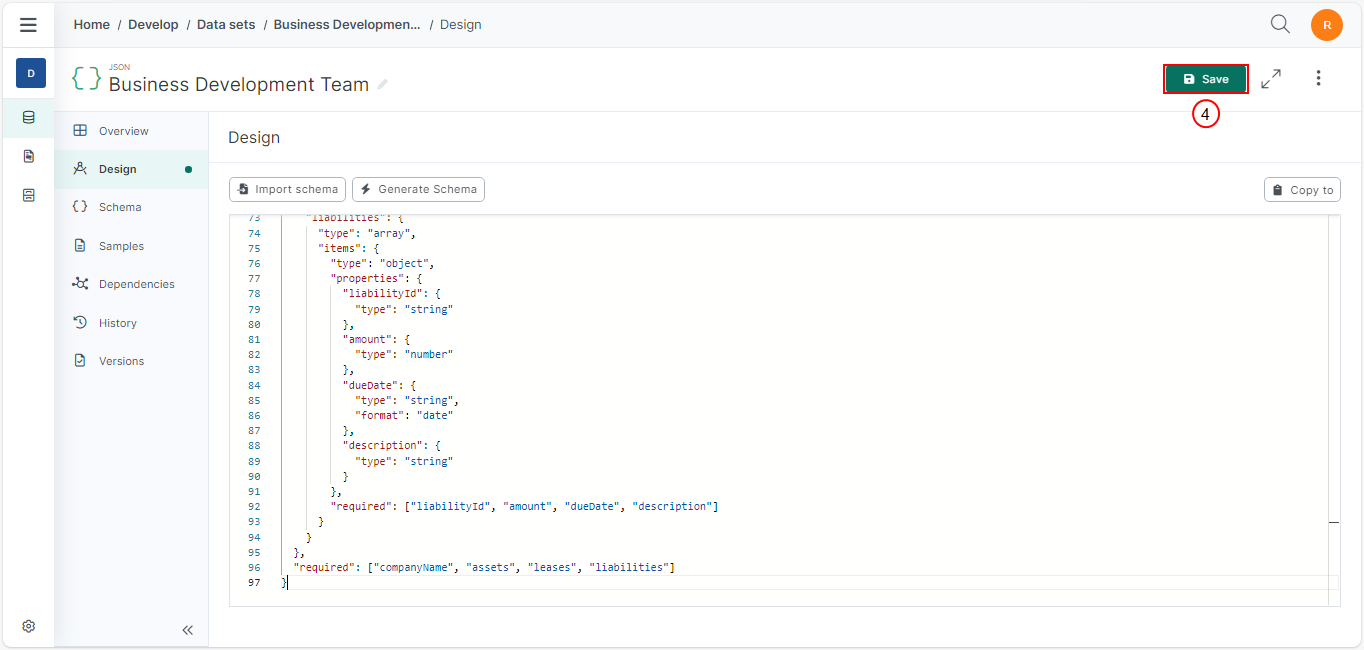
Task: Collapse the side navigation with double chevron
Action: tap(187, 630)
